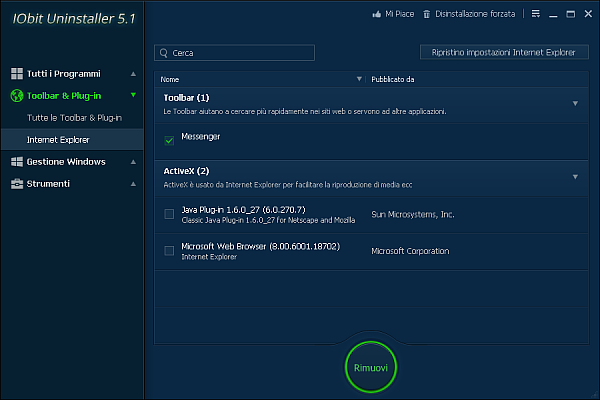This screenshot has height=400, width=600.
Task: Click the green Rimuovi button
Action: tap(371, 367)
